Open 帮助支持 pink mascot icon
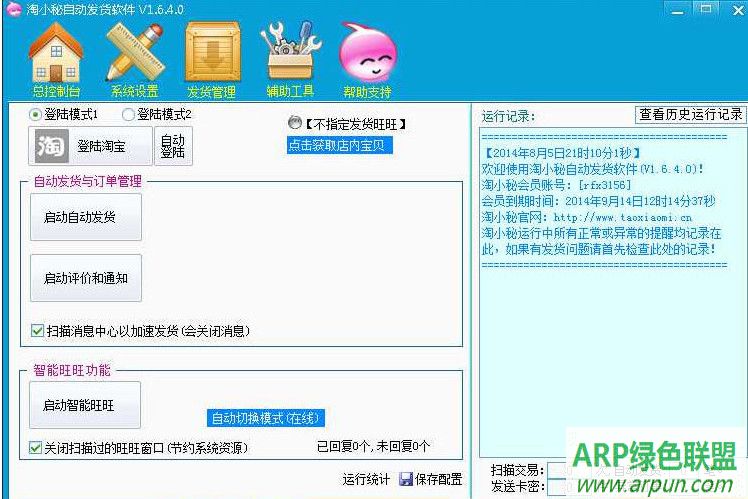The height and width of the screenshot is (499, 748). pos(368,53)
